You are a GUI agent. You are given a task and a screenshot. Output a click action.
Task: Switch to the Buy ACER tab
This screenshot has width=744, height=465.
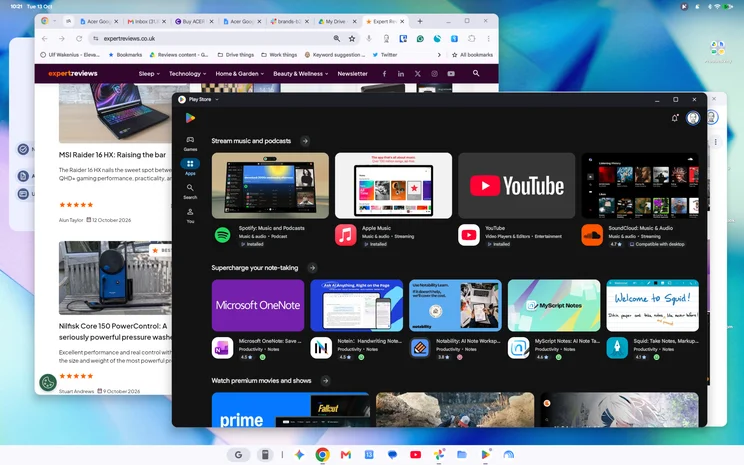194,21
